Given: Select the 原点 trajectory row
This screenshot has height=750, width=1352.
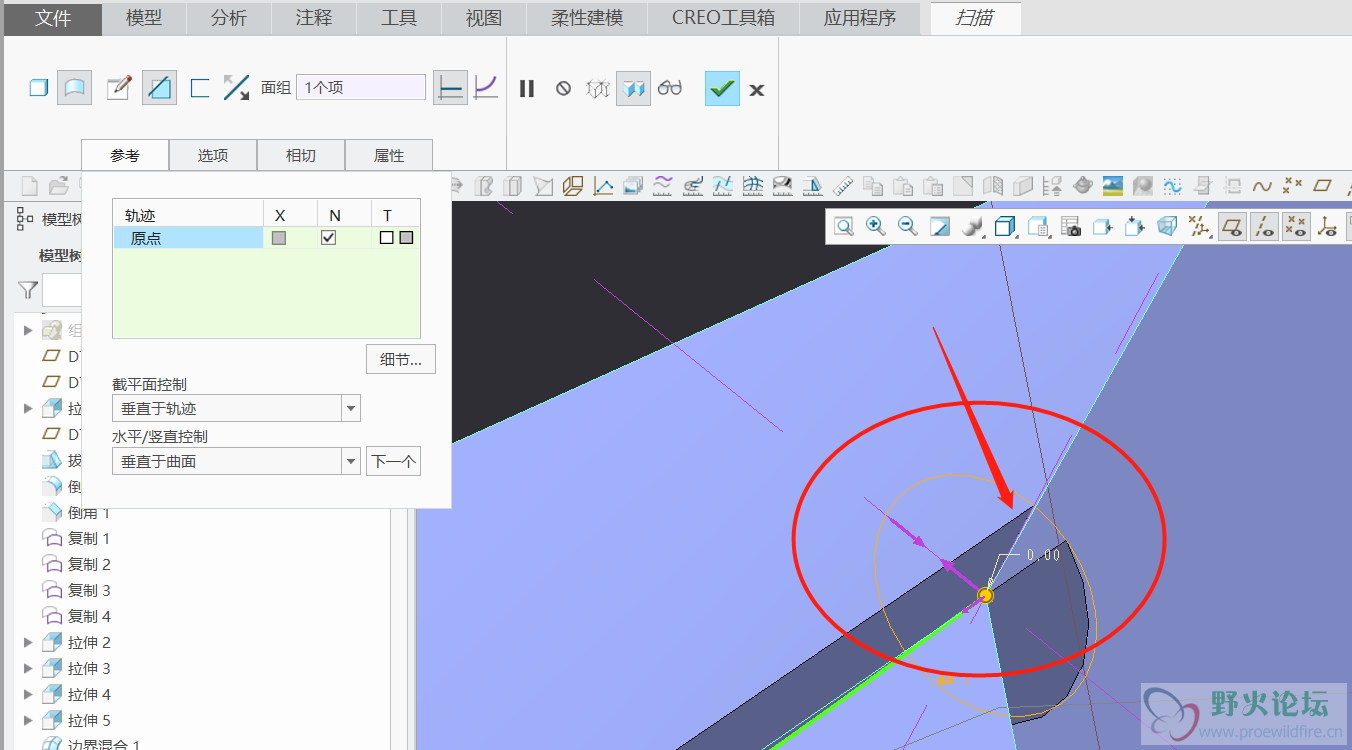Looking at the screenshot, I should 266,238.
